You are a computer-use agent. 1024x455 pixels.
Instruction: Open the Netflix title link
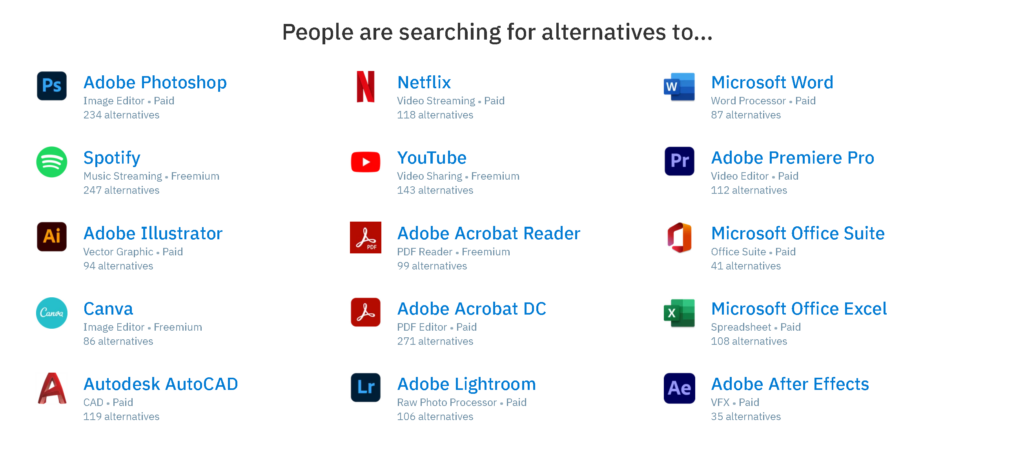pyautogui.click(x=424, y=83)
